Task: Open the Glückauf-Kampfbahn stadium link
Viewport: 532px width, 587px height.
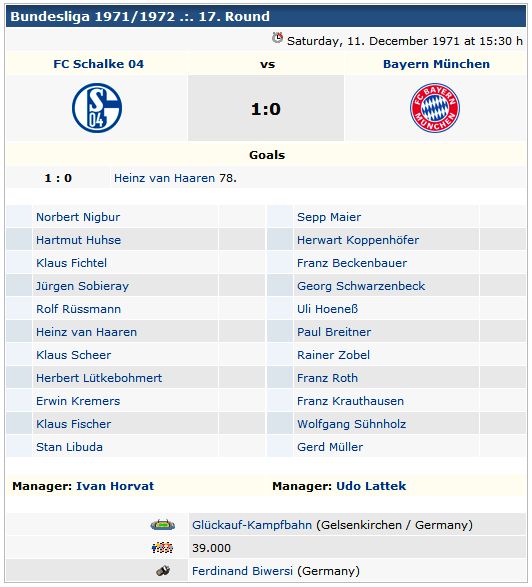Action: (252, 525)
